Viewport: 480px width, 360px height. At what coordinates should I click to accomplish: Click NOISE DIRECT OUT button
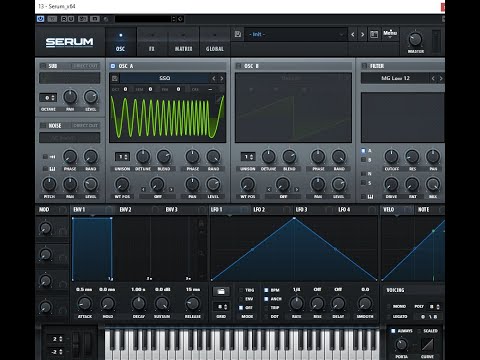85,126
